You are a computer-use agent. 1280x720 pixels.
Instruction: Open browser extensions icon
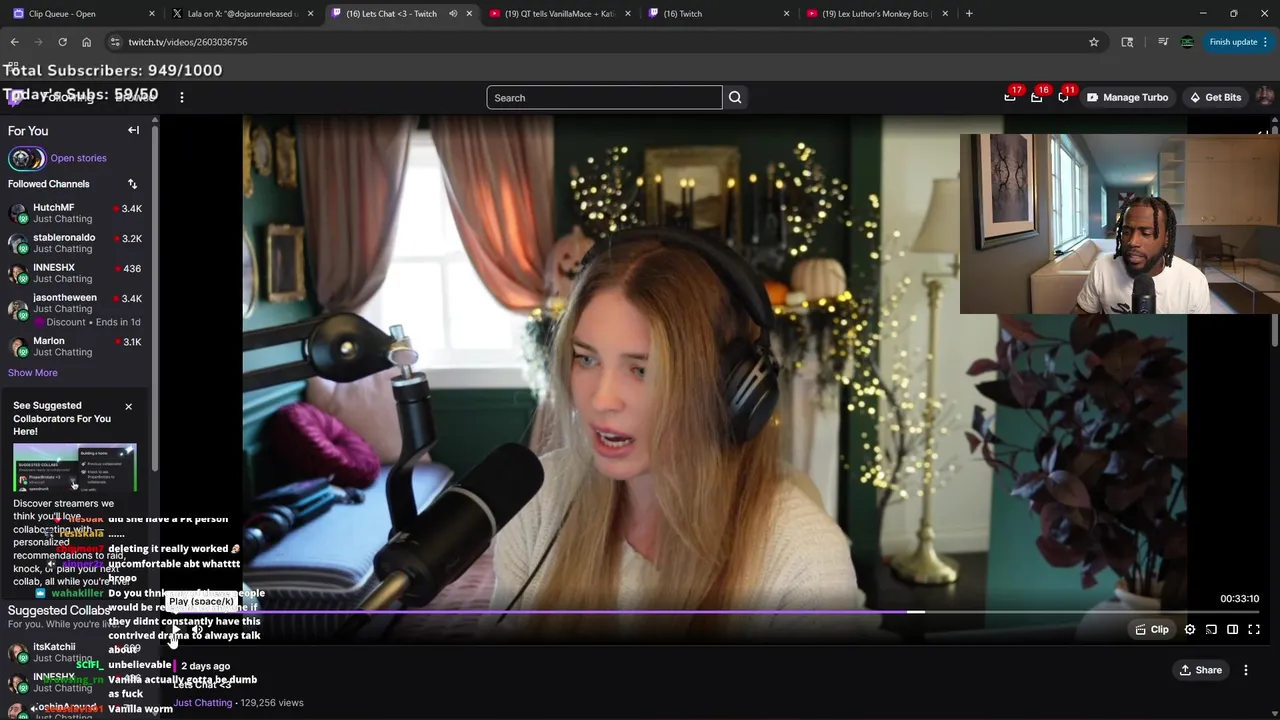[x=1127, y=42]
